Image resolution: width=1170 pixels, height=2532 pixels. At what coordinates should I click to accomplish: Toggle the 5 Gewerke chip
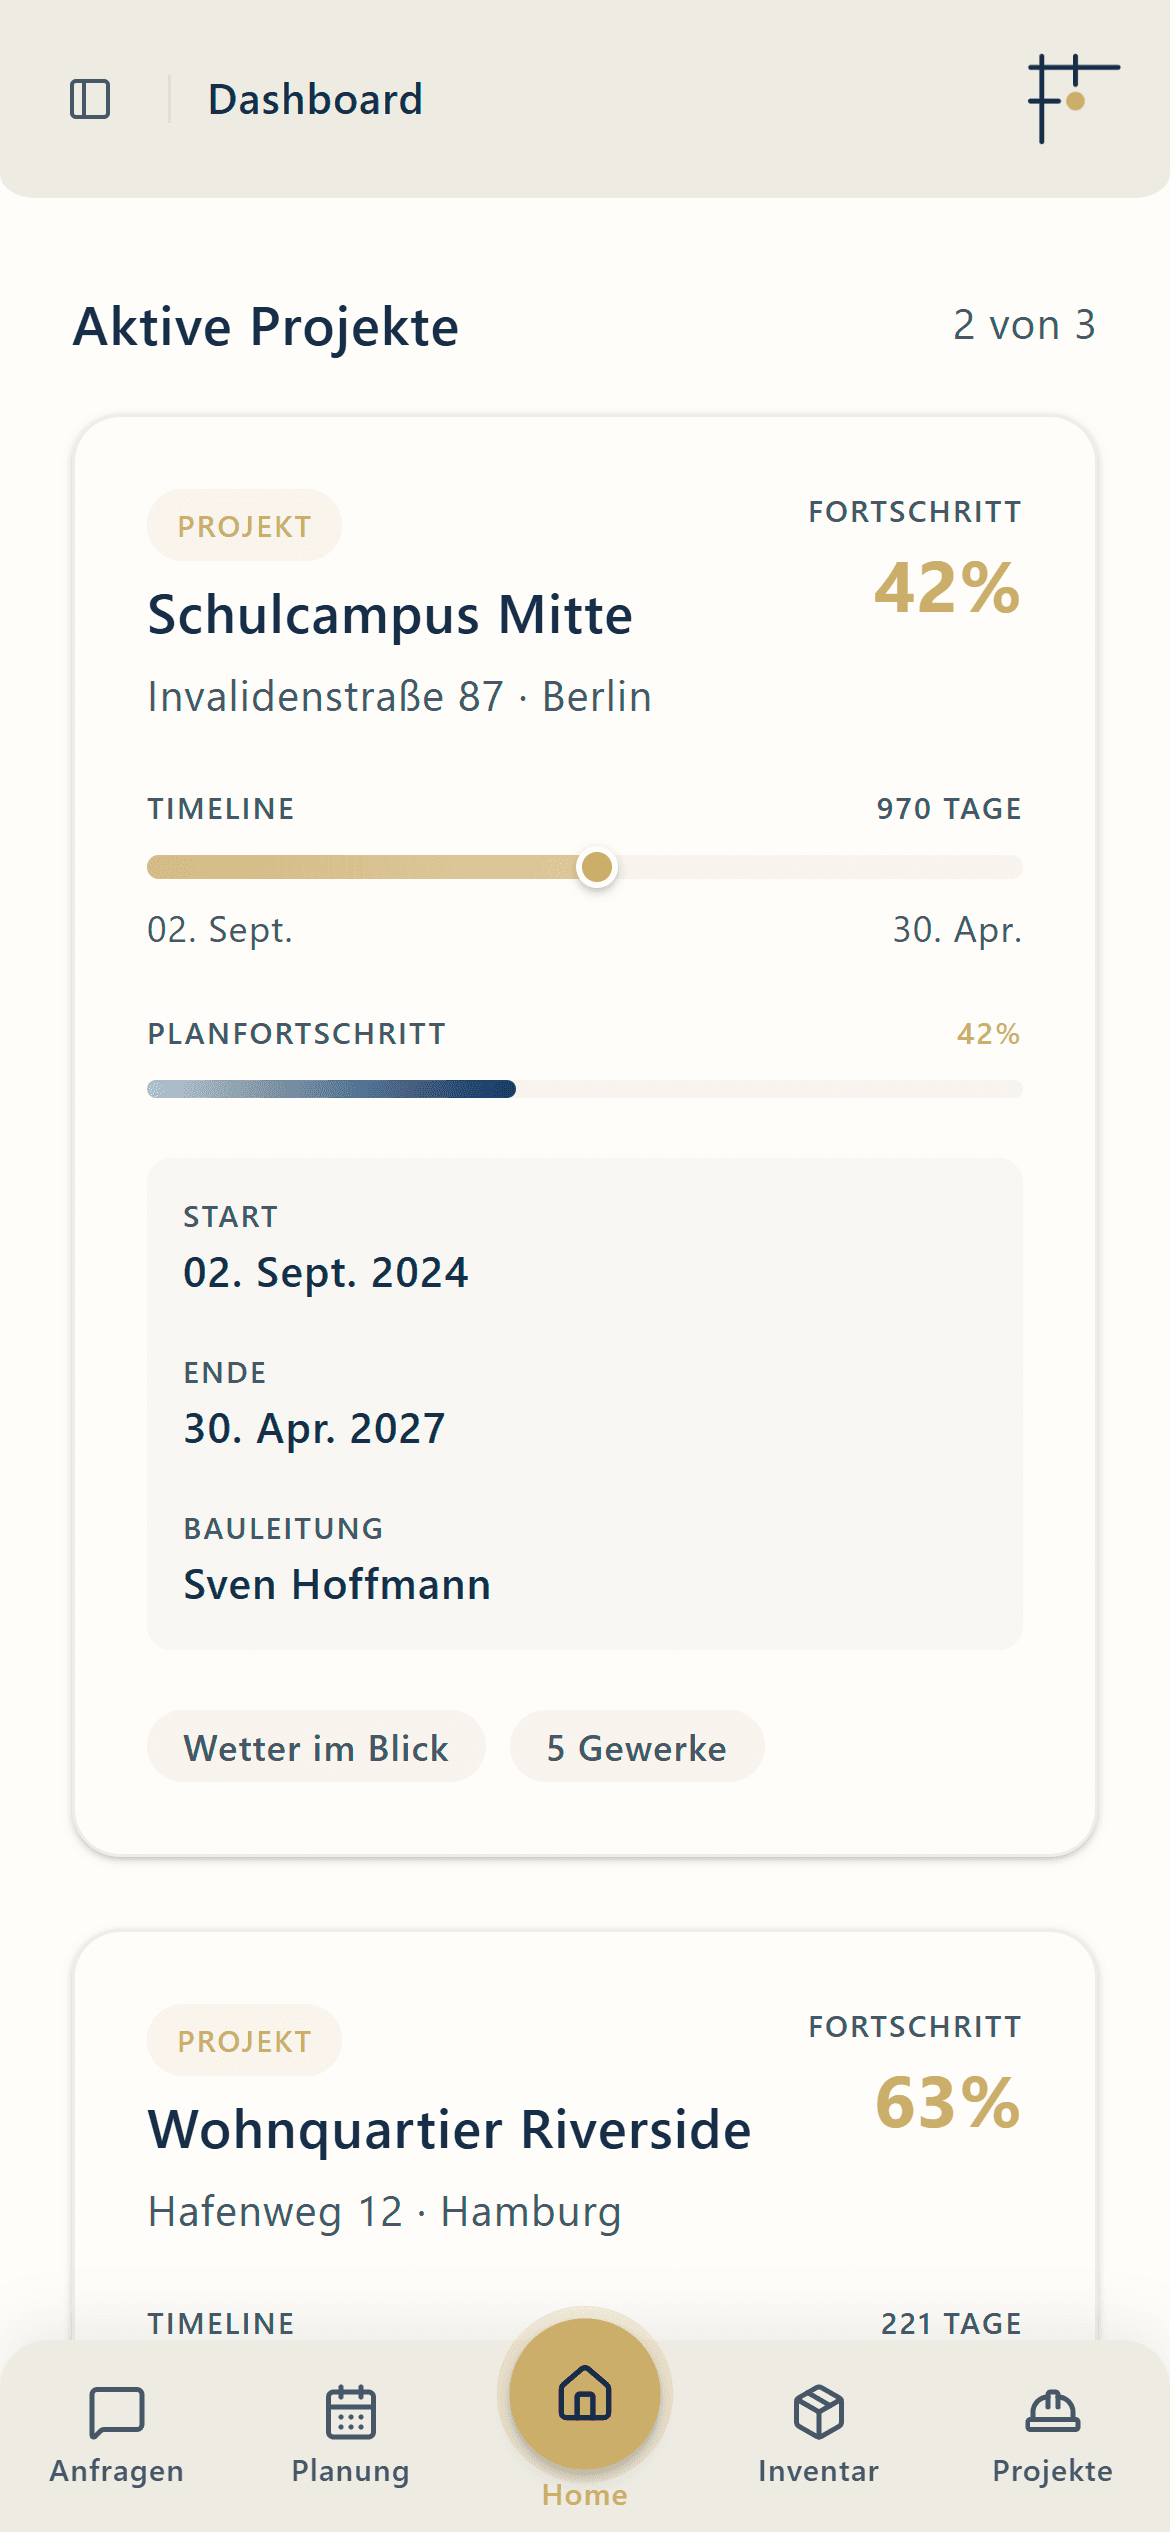636,1747
